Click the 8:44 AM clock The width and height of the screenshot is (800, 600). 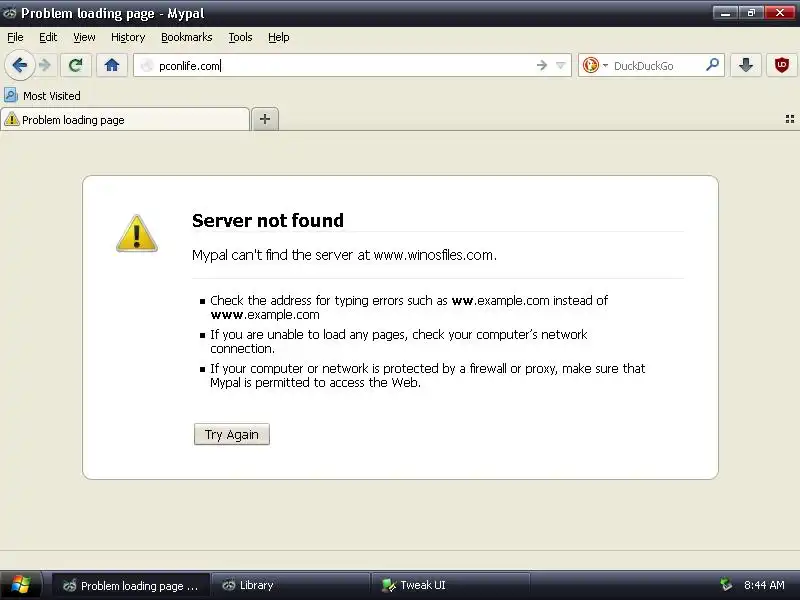pyautogui.click(x=764, y=585)
